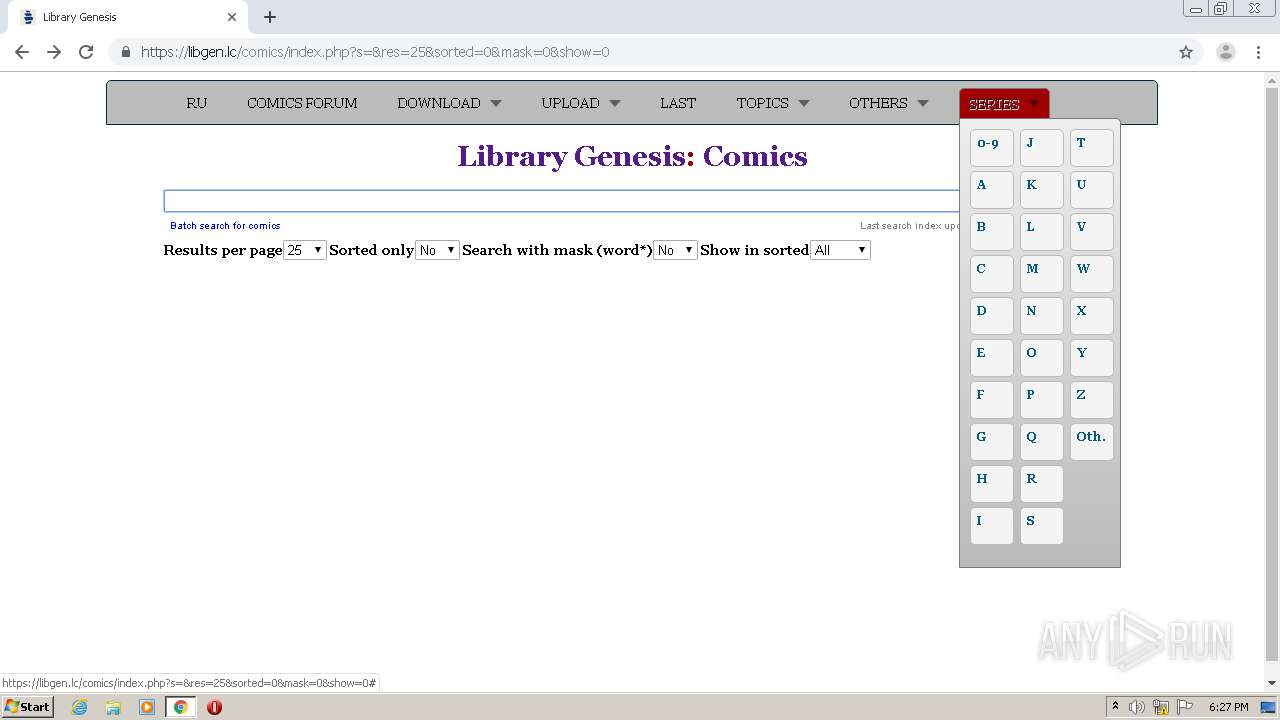Switch to the Chrome taskbar icon

(180, 707)
